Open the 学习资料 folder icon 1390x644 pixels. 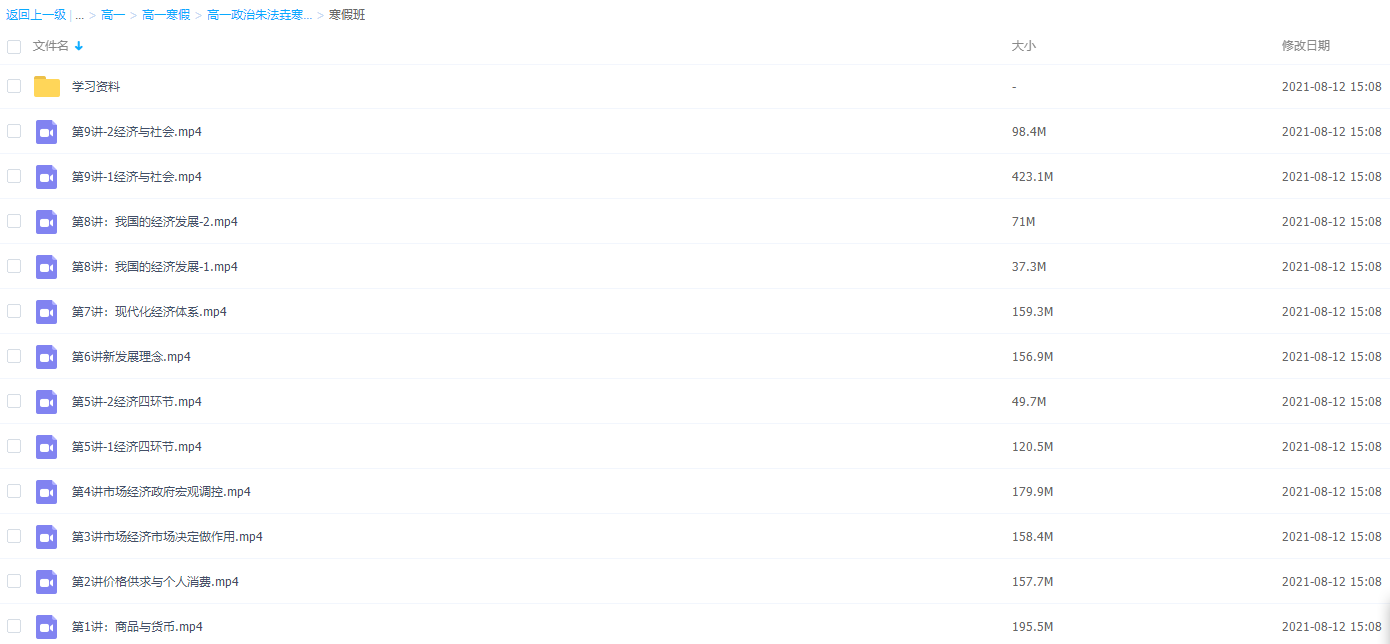click(47, 87)
